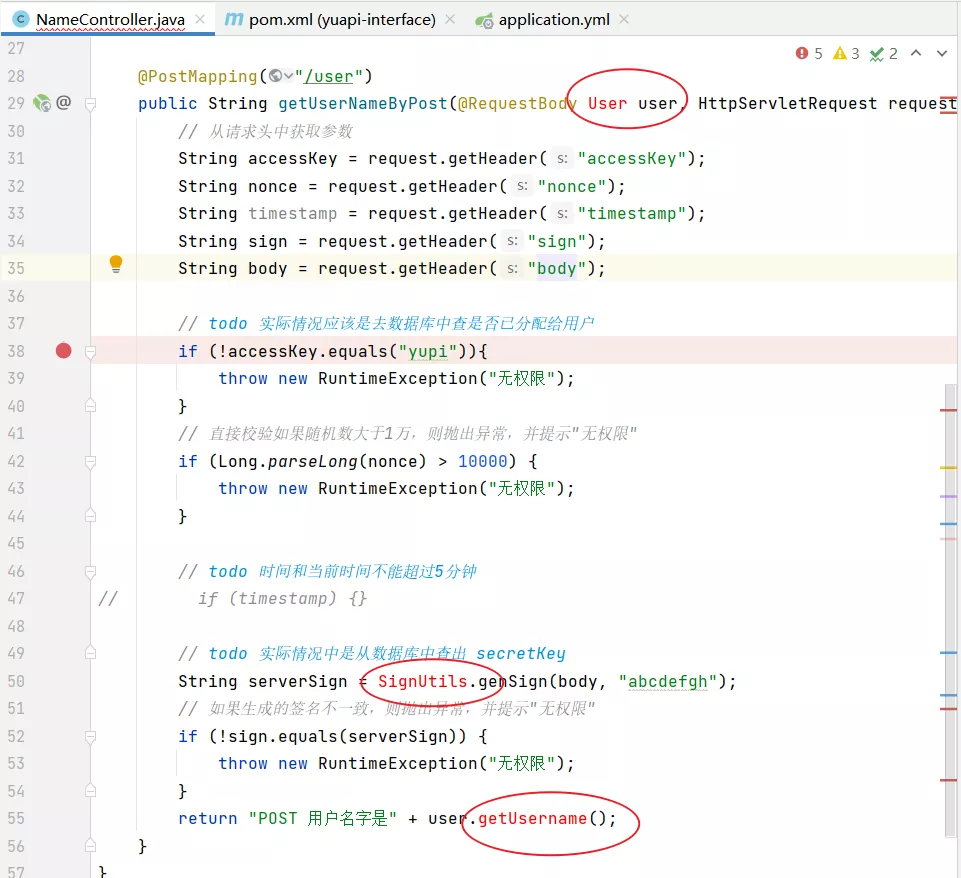Click the "timestamp" string literal

tap(631, 214)
